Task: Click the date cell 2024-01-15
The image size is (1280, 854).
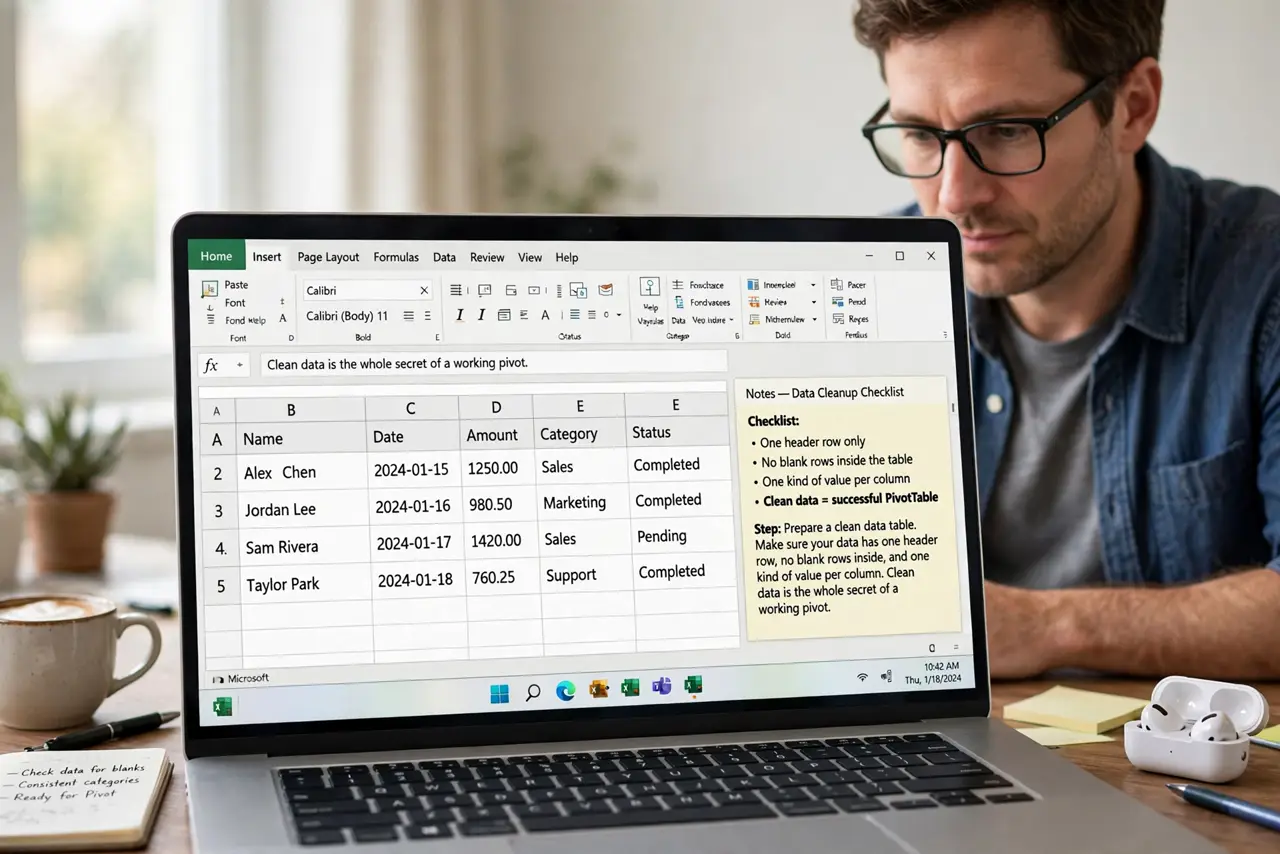Action: (413, 469)
